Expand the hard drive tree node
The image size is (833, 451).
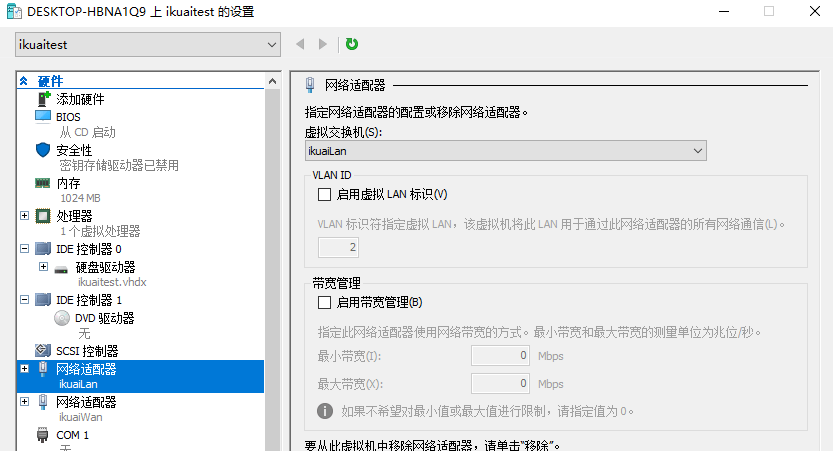coord(44,267)
